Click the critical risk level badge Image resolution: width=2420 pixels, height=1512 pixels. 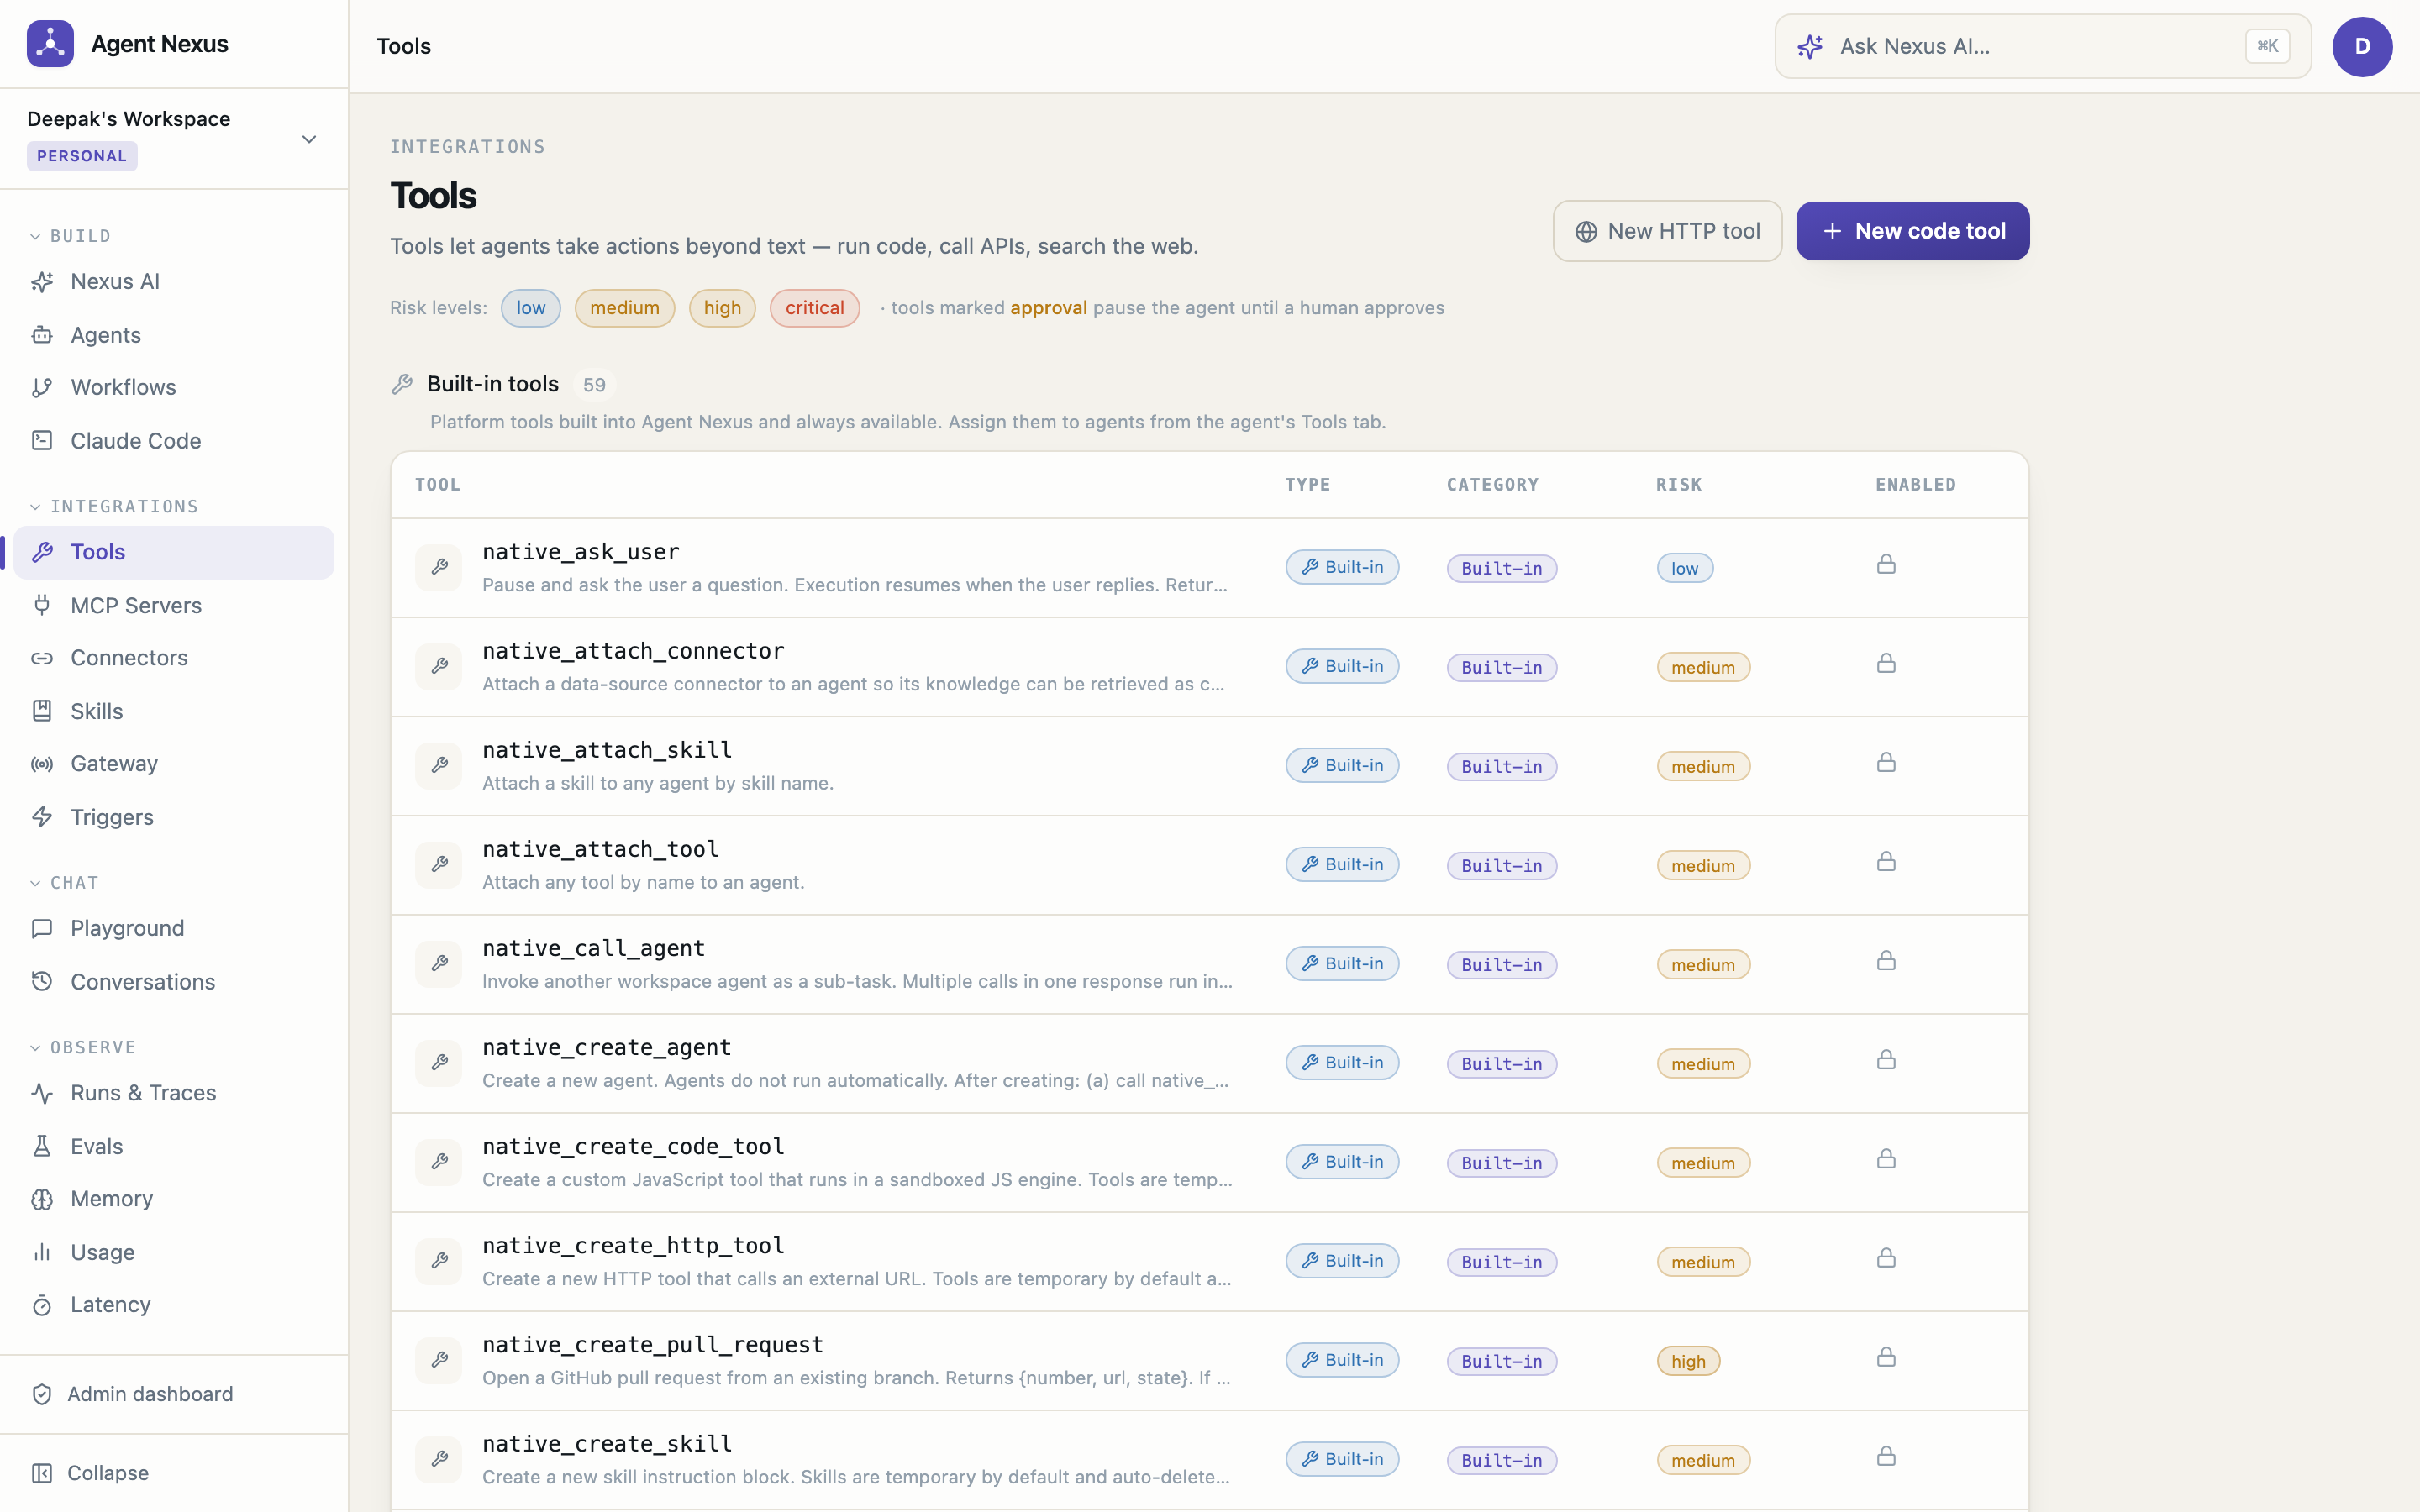click(814, 308)
